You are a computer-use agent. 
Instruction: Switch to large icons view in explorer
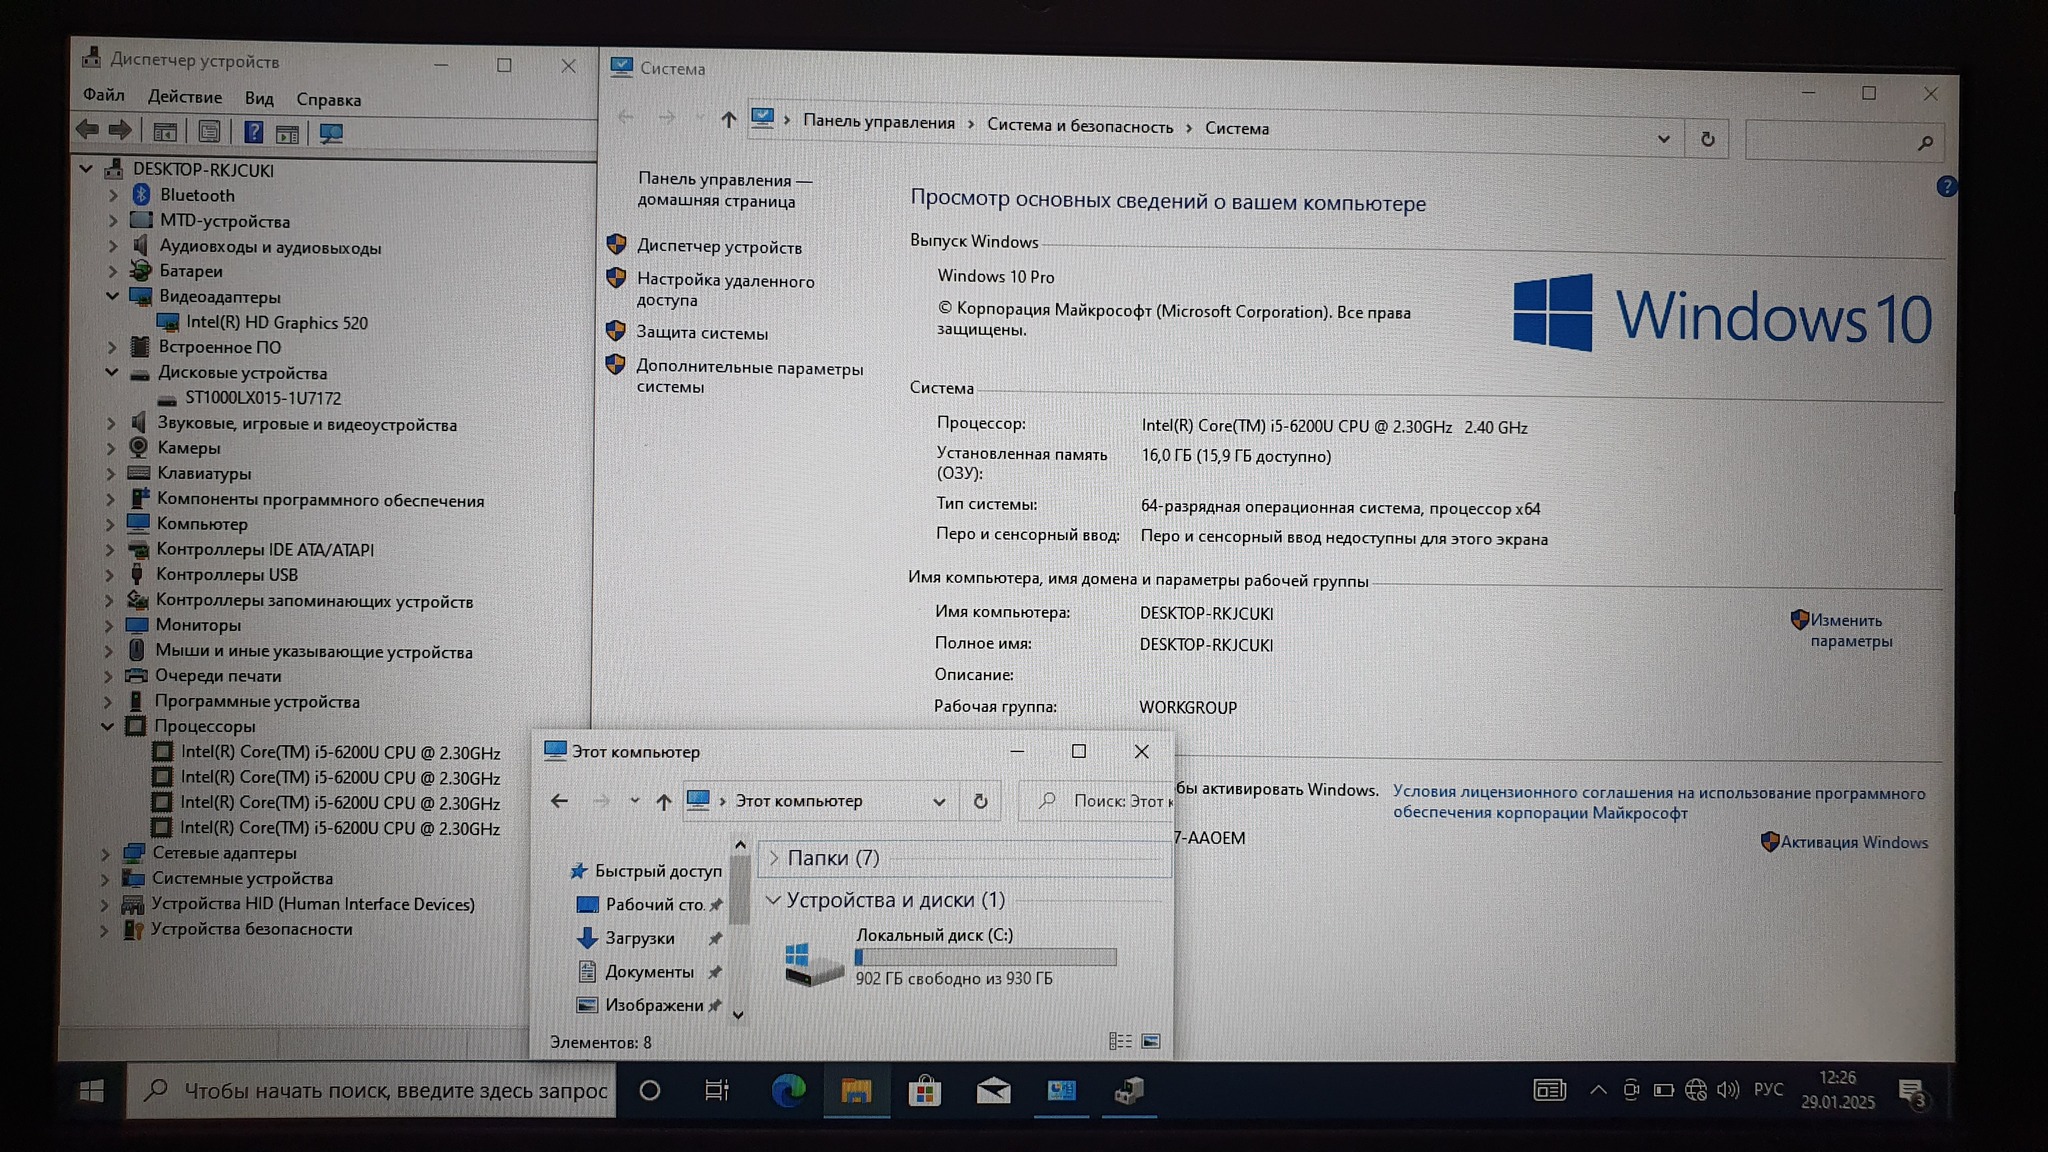pyautogui.click(x=1151, y=1042)
